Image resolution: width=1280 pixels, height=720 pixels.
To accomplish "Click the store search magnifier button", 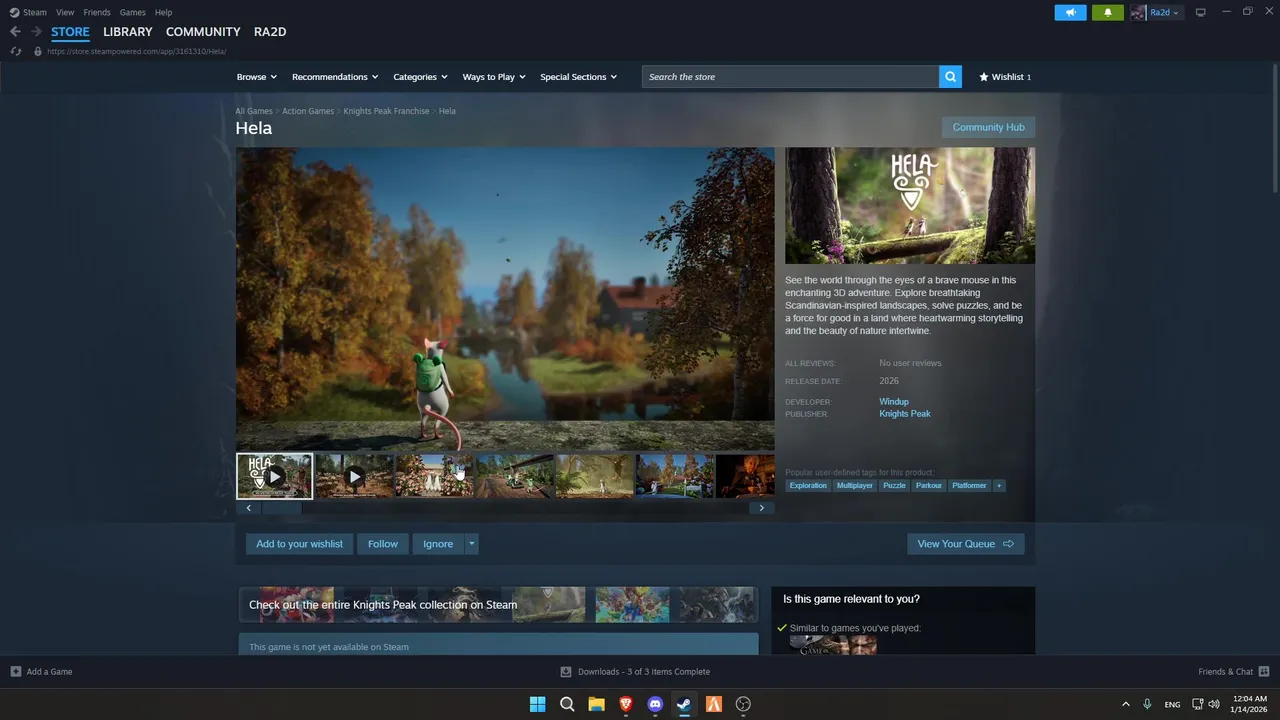I will 950,77.
